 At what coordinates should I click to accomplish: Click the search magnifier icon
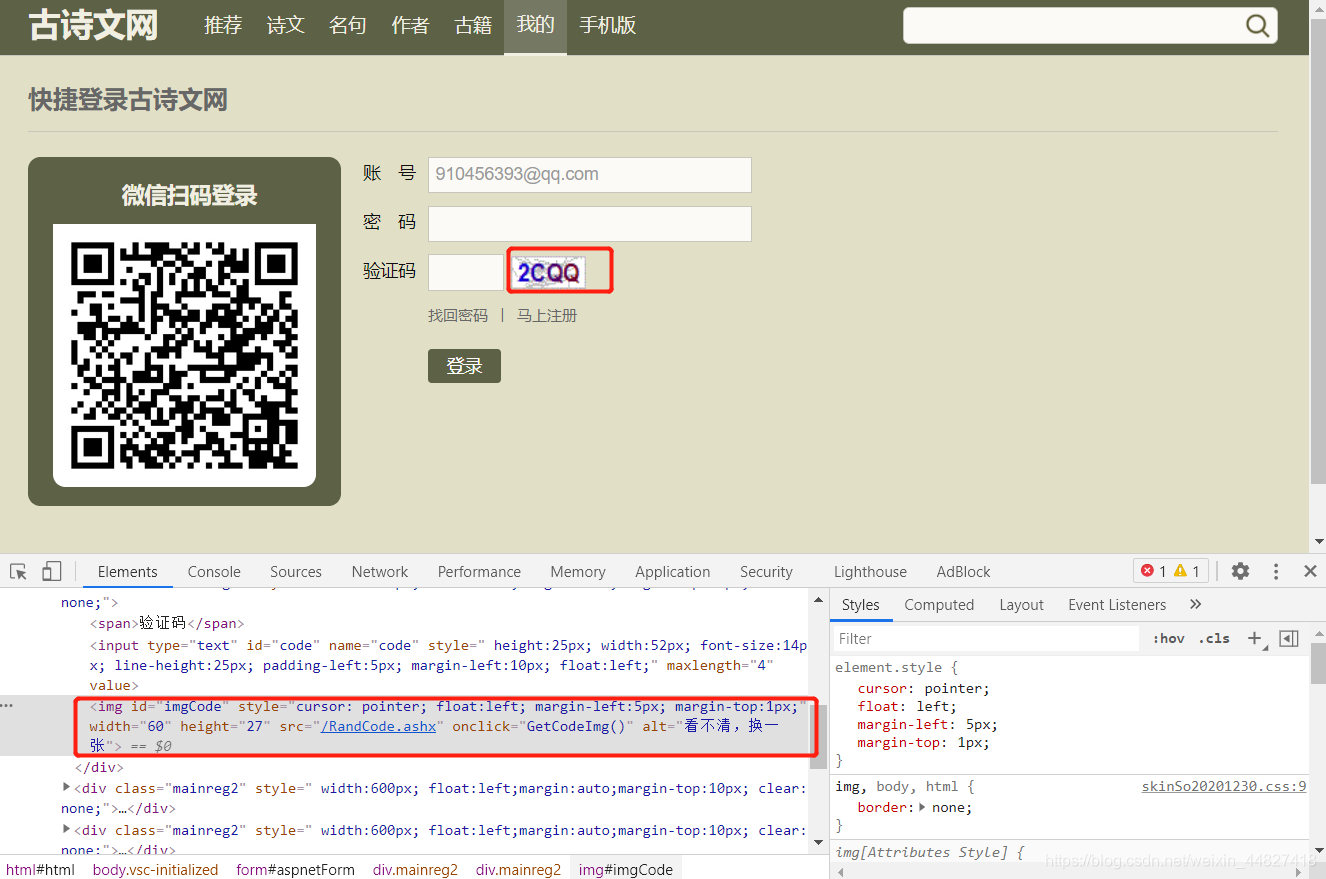(x=1257, y=26)
